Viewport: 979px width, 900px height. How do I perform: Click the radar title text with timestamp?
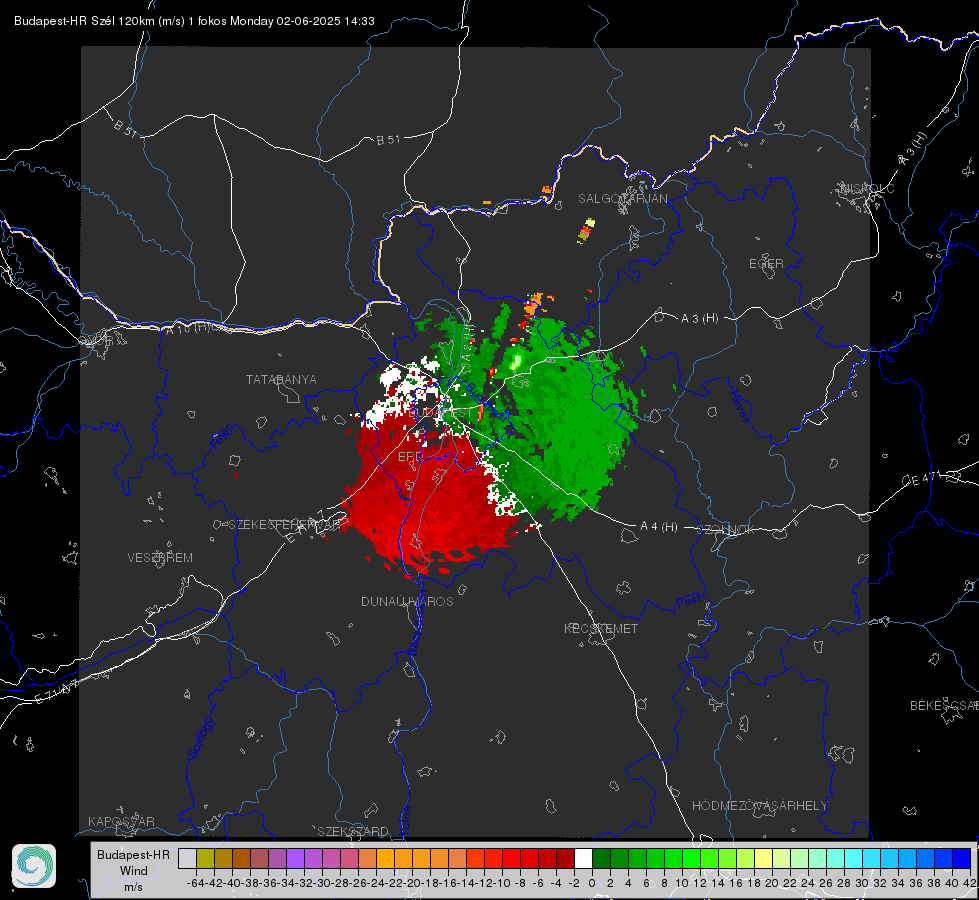[194, 21]
